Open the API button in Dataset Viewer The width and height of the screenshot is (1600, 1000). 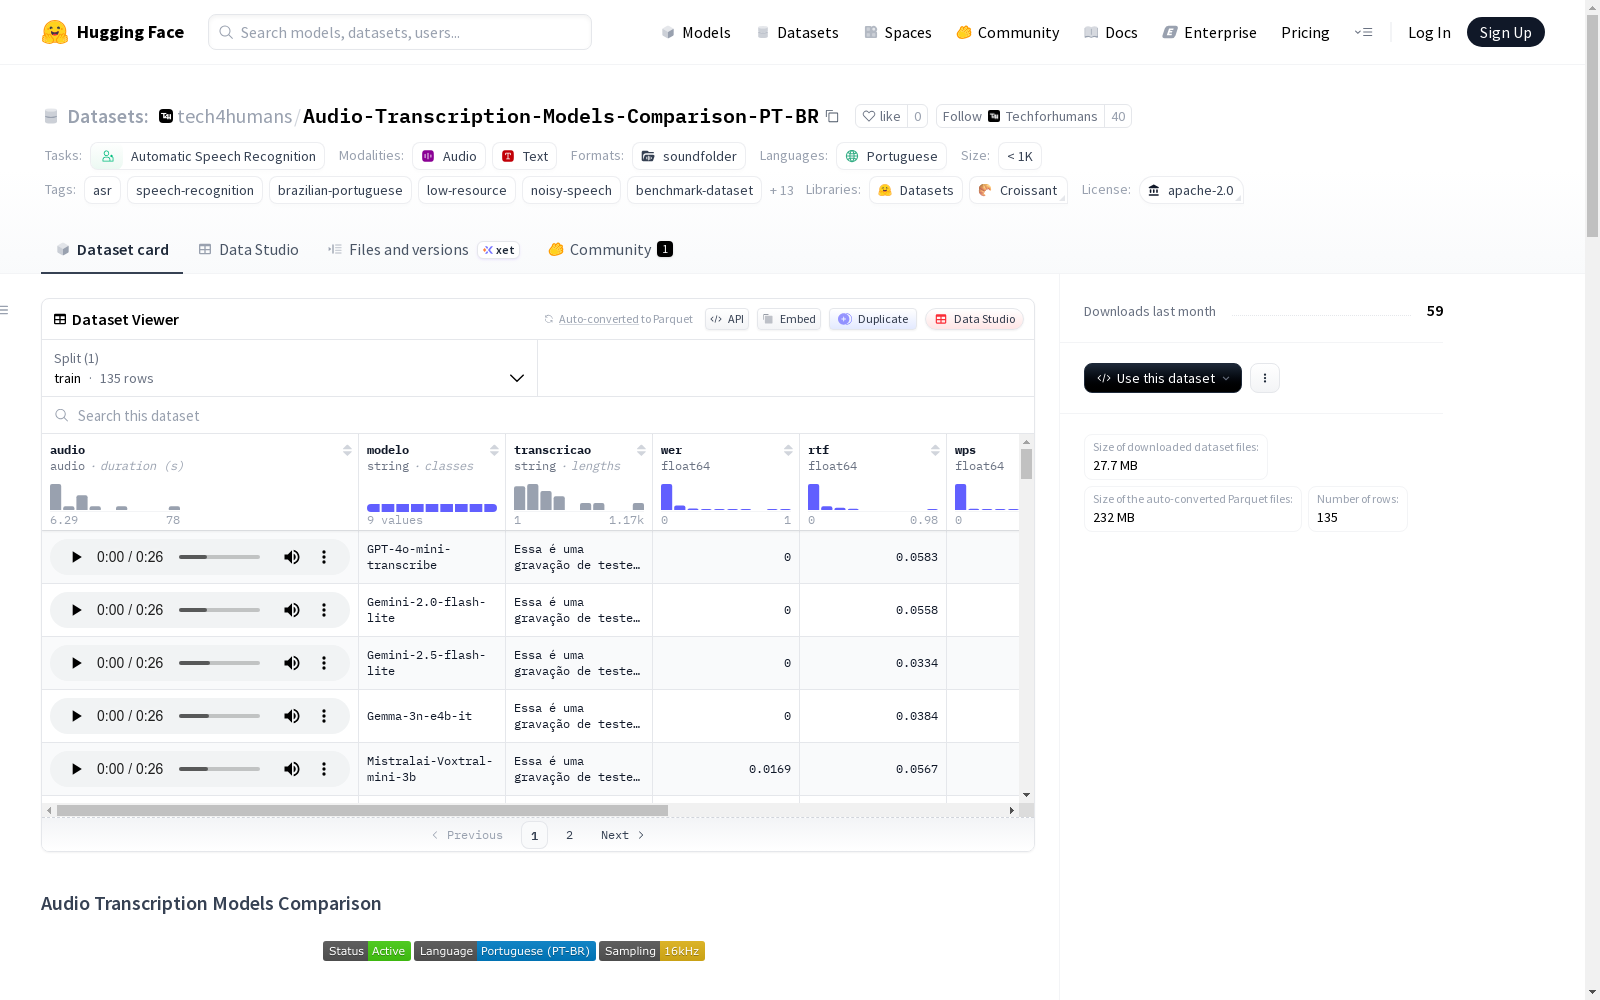727,319
